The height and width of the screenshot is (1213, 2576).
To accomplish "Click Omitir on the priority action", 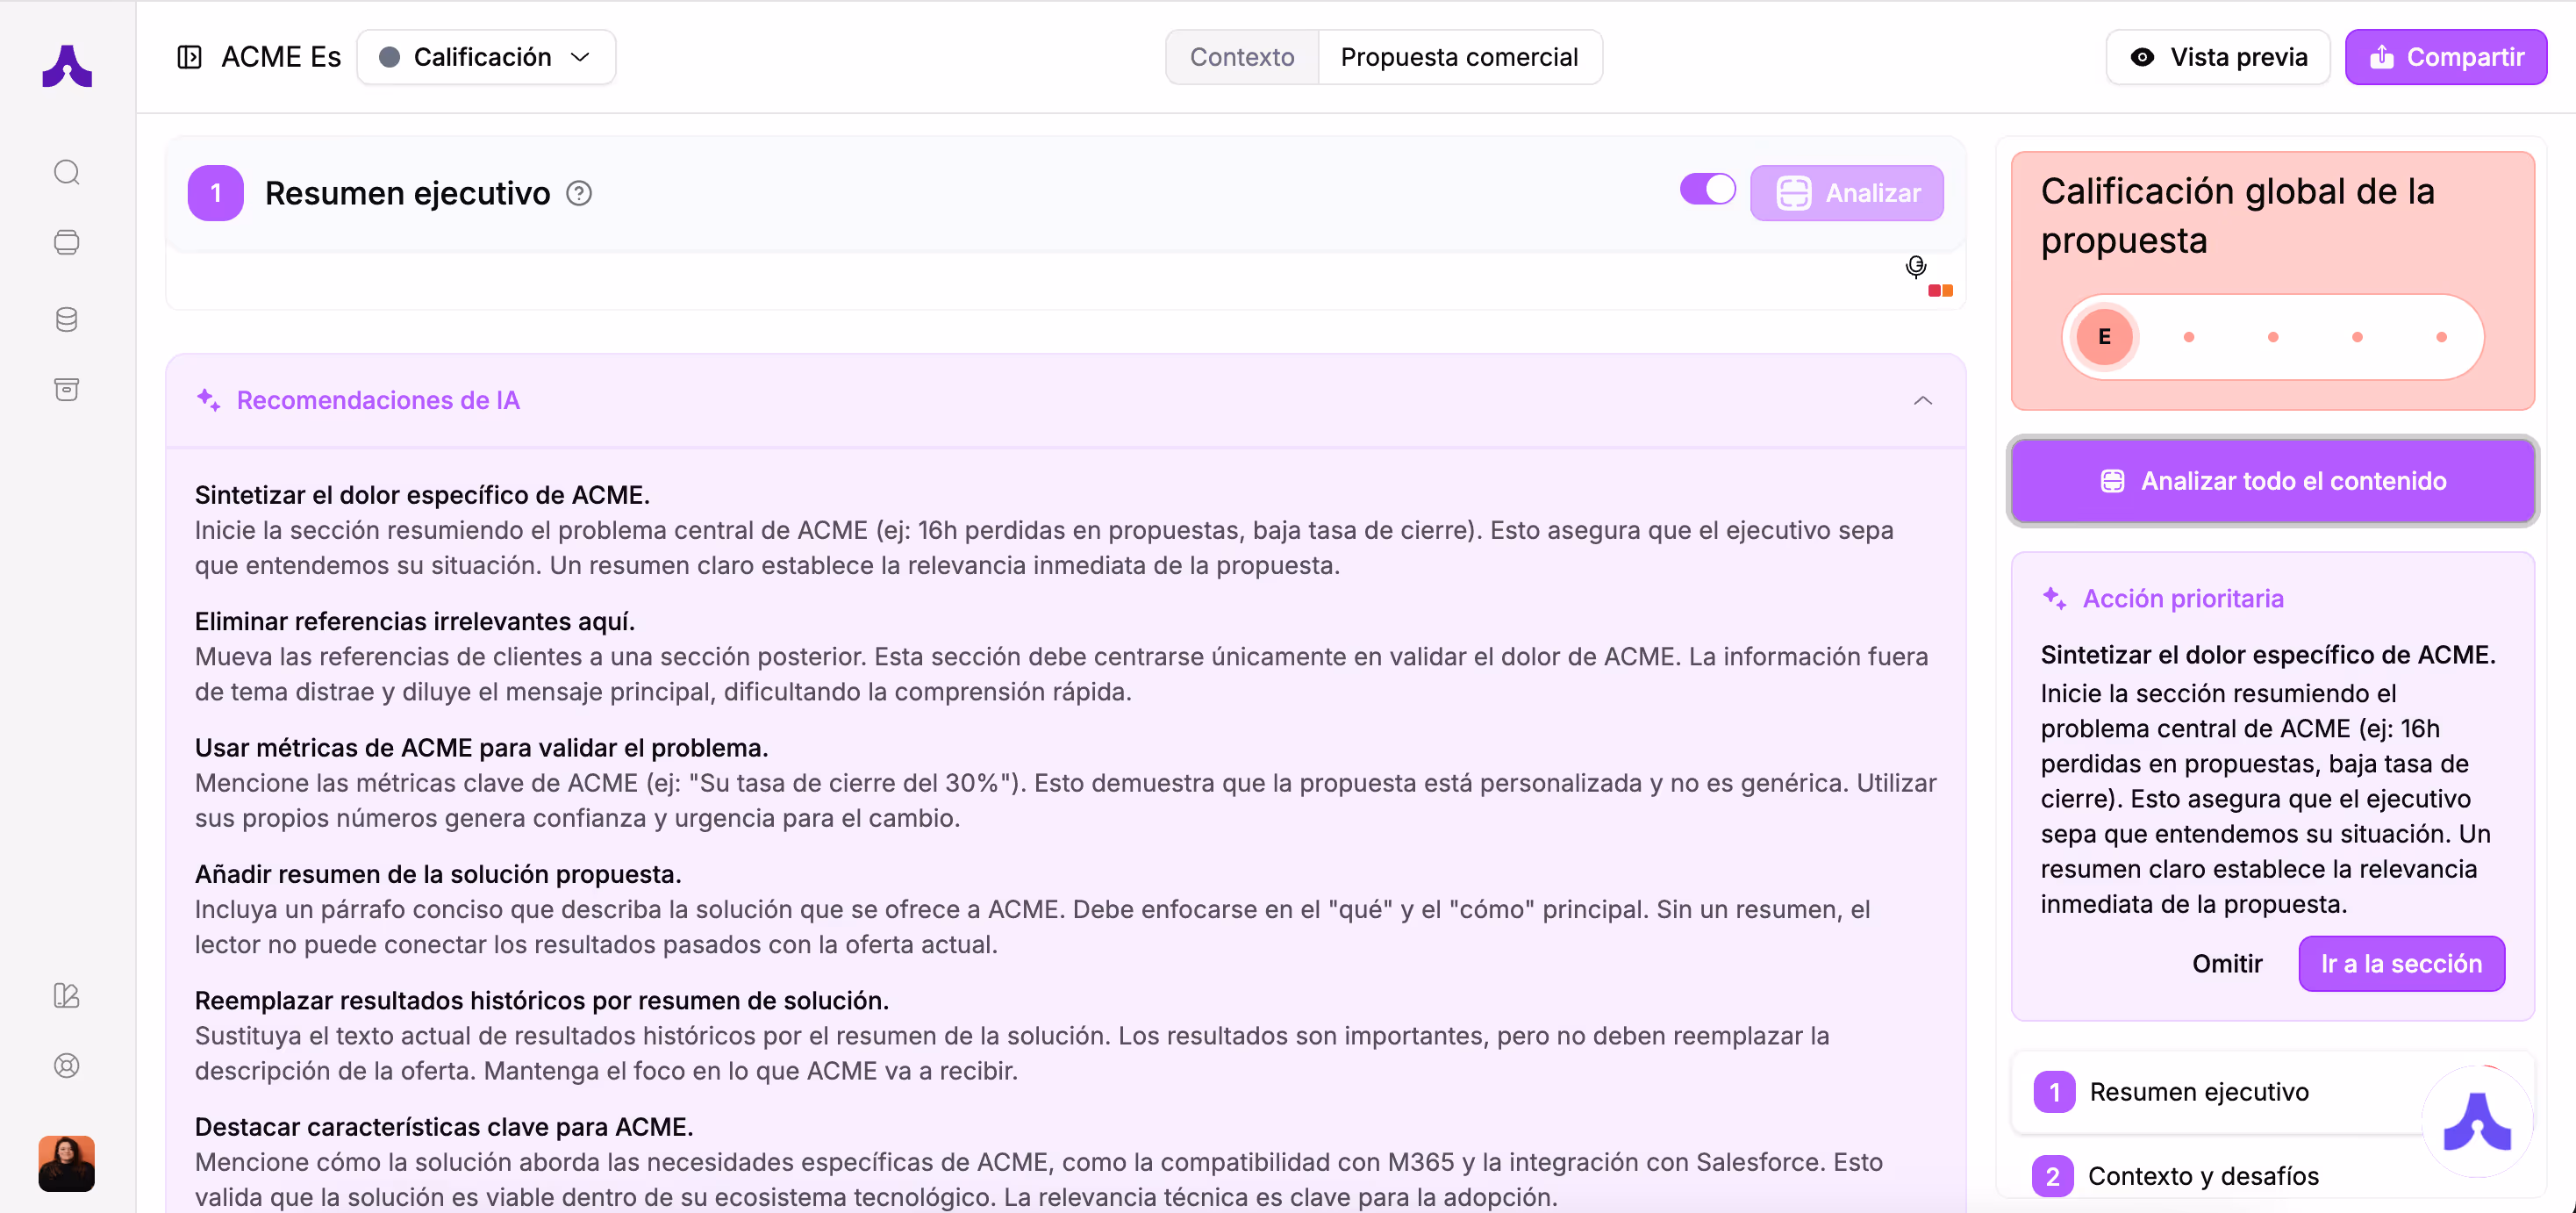I will tap(2227, 963).
